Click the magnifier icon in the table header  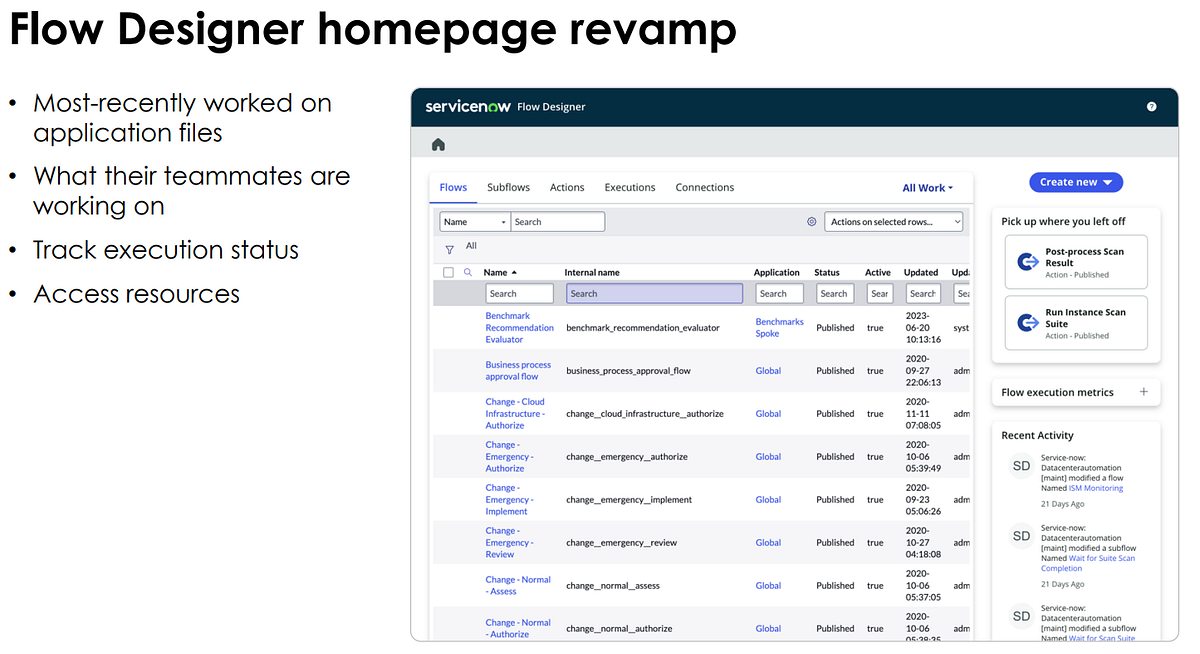click(467, 272)
